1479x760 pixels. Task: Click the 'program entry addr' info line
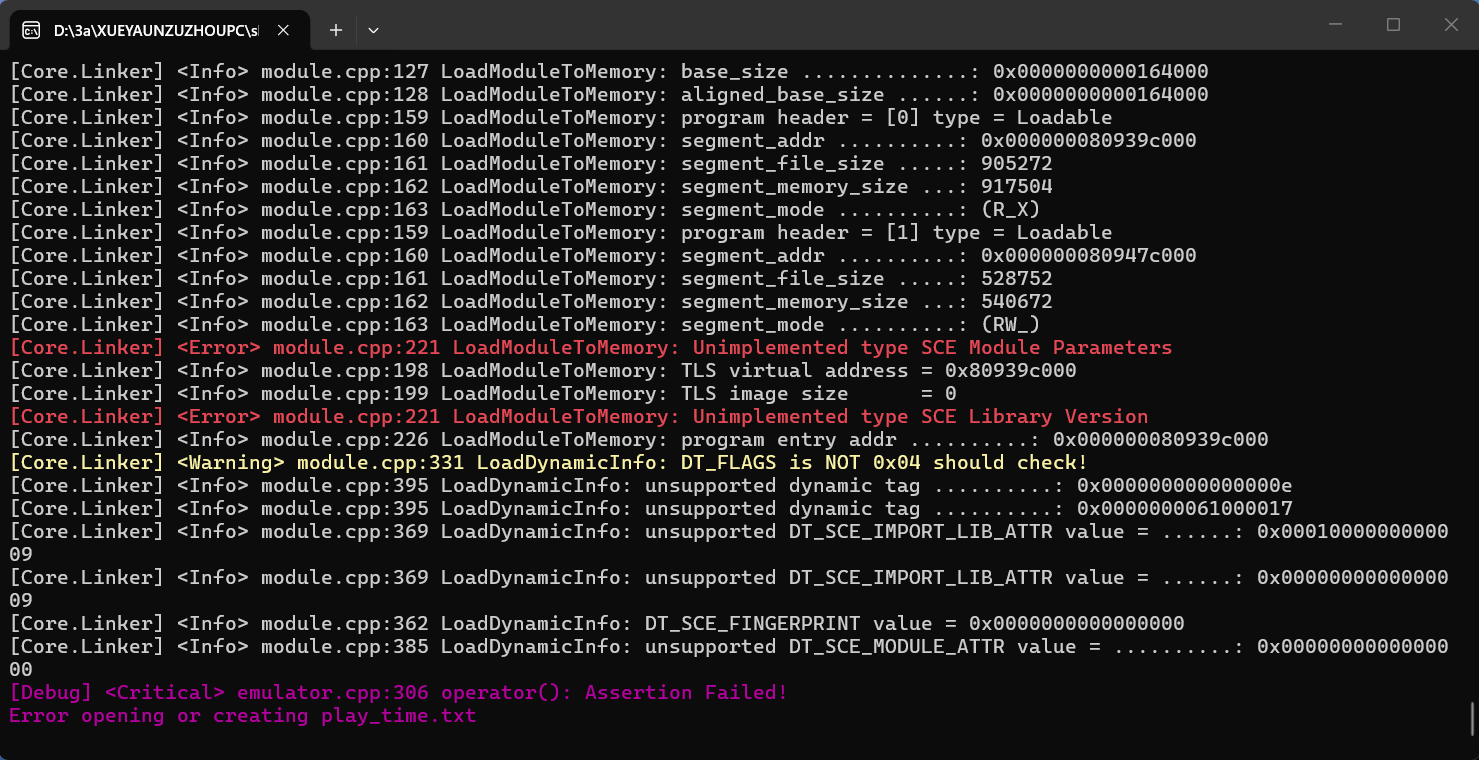pyautogui.click(x=639, y=439)
